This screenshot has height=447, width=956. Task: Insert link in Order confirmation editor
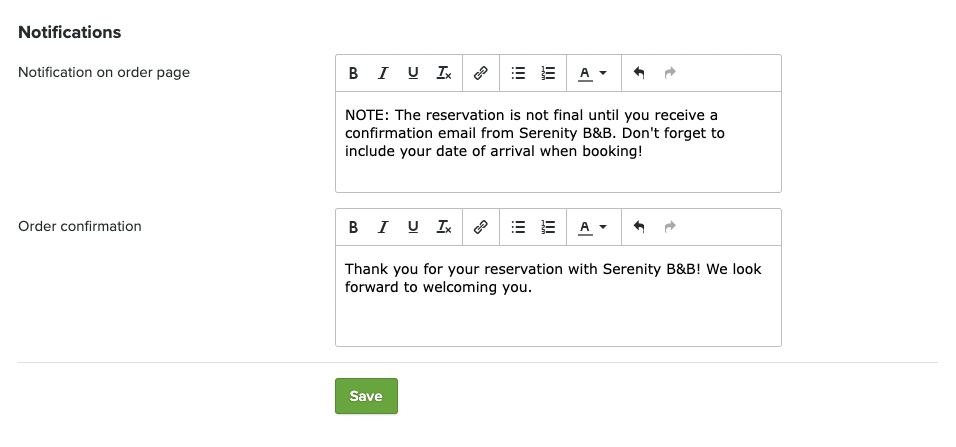pyautogui.click(x=480, y=227)
